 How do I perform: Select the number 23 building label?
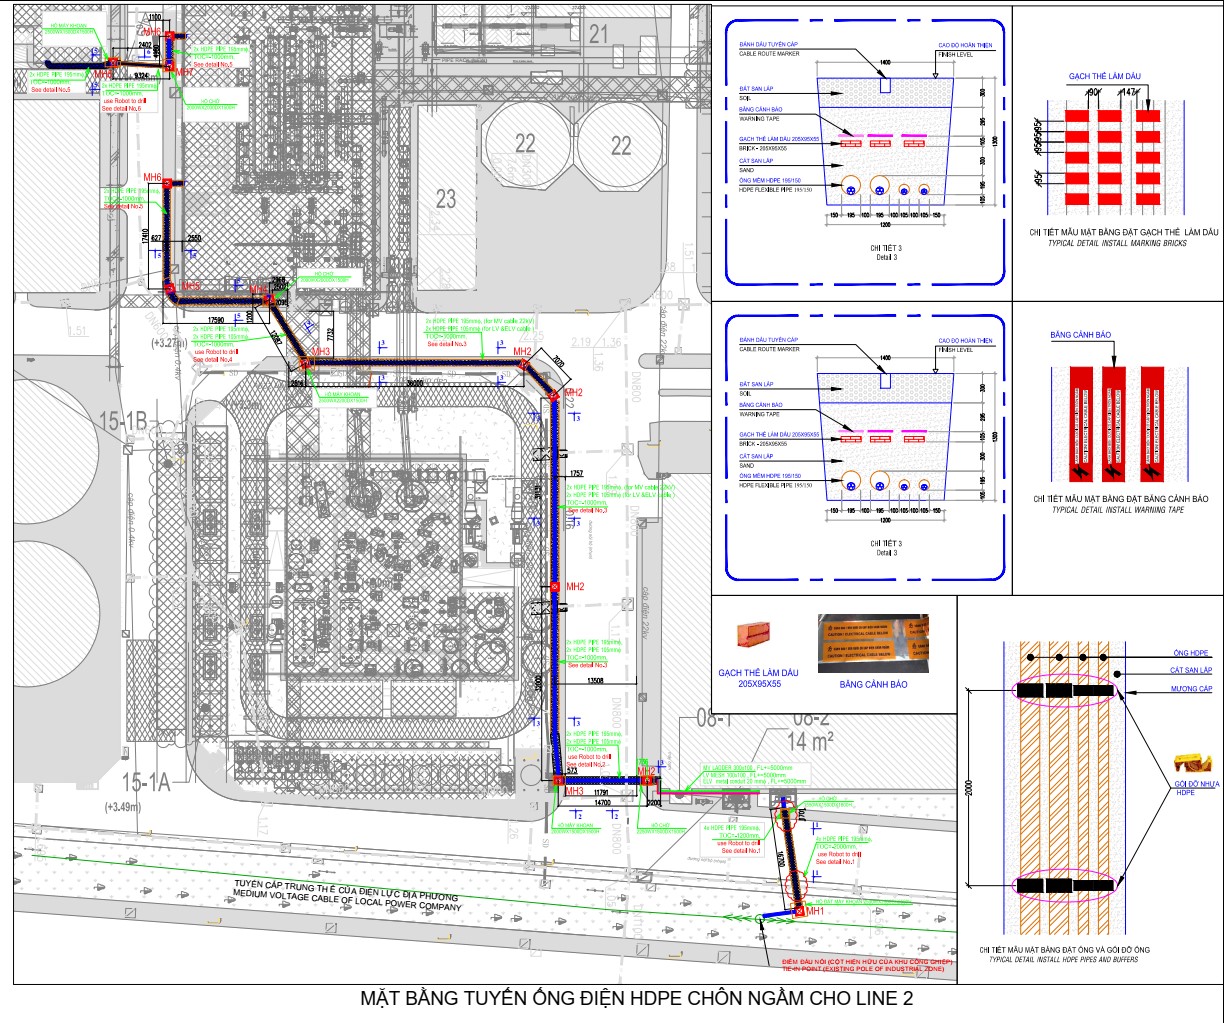[x=446, y=198]
